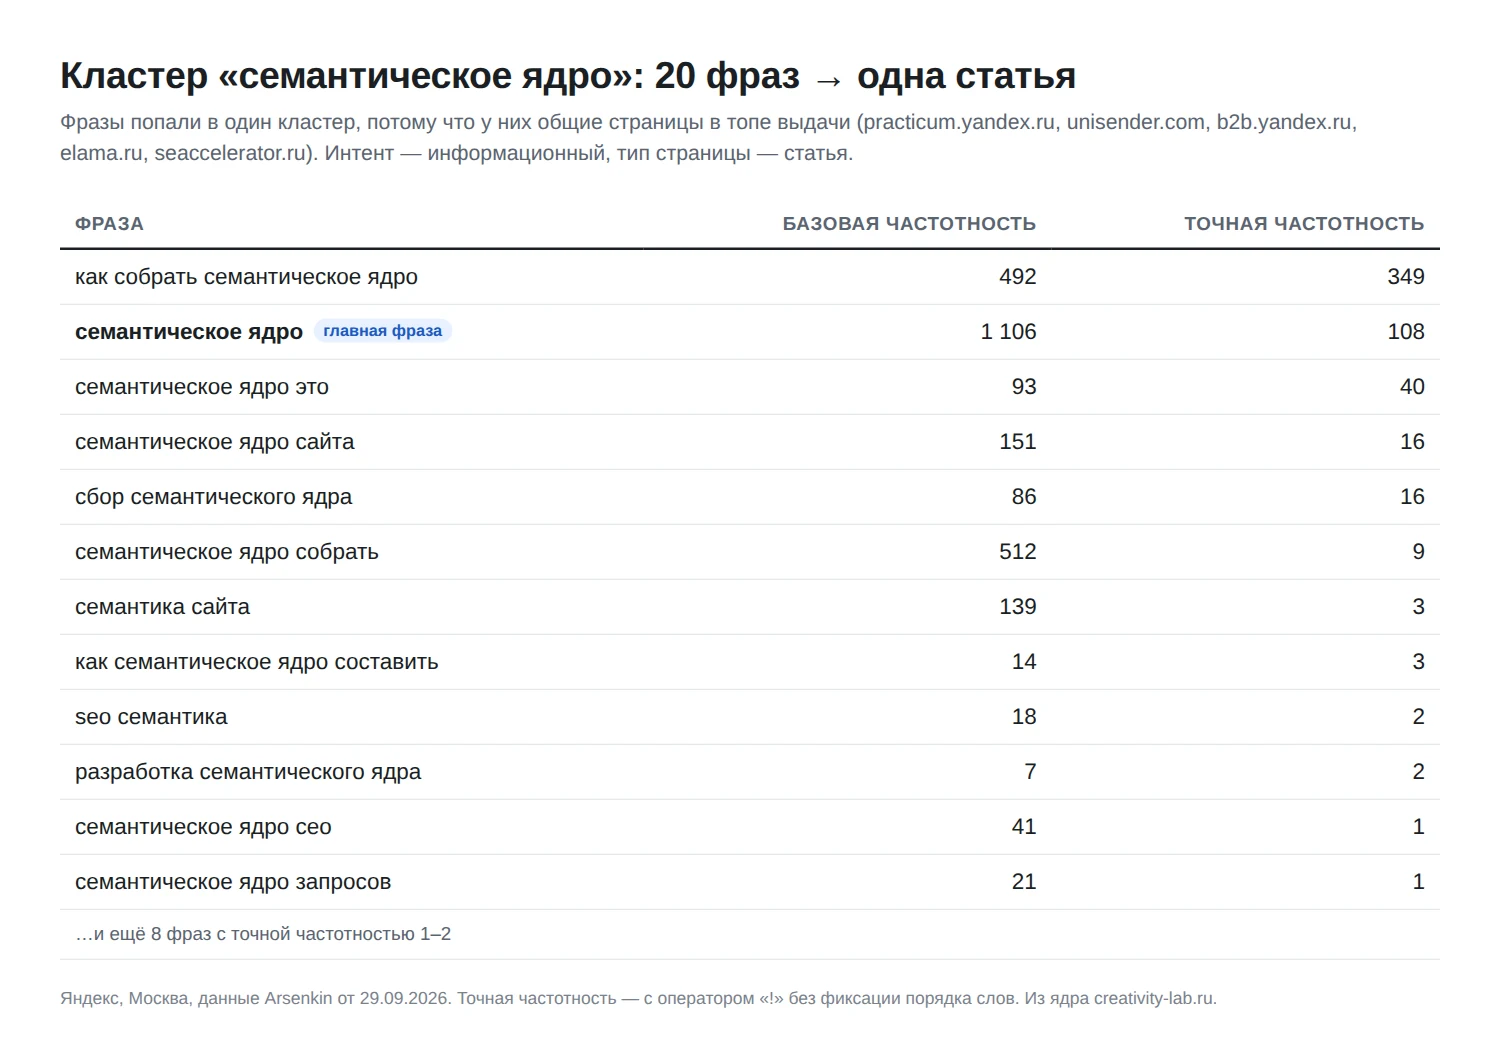Select the phrase 'семантика сайта'
1500x1058 pixels.
click(162, 607)
